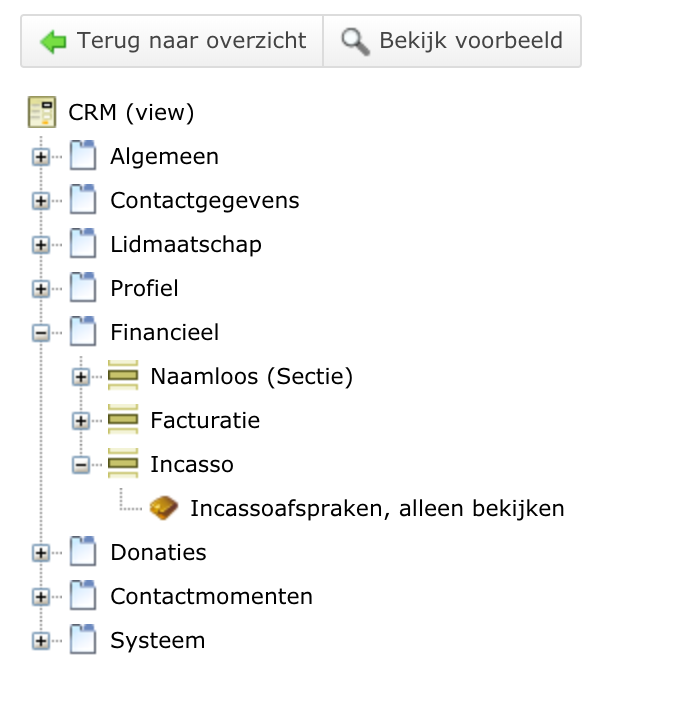Select the Contactmomenten tree item
Screen dimensions: 698x704
click(x=211, y=596)
